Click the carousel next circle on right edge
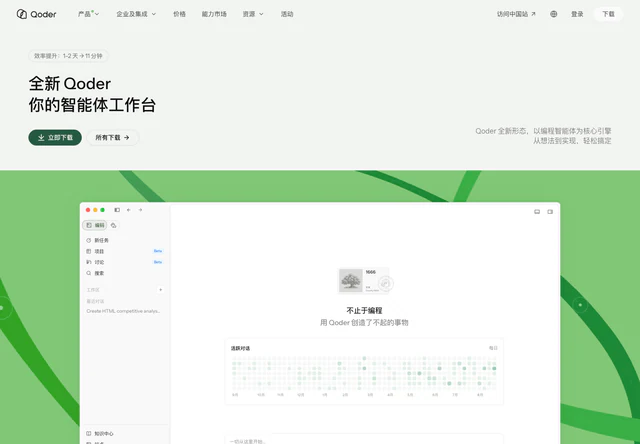 (x=580, y=305)
